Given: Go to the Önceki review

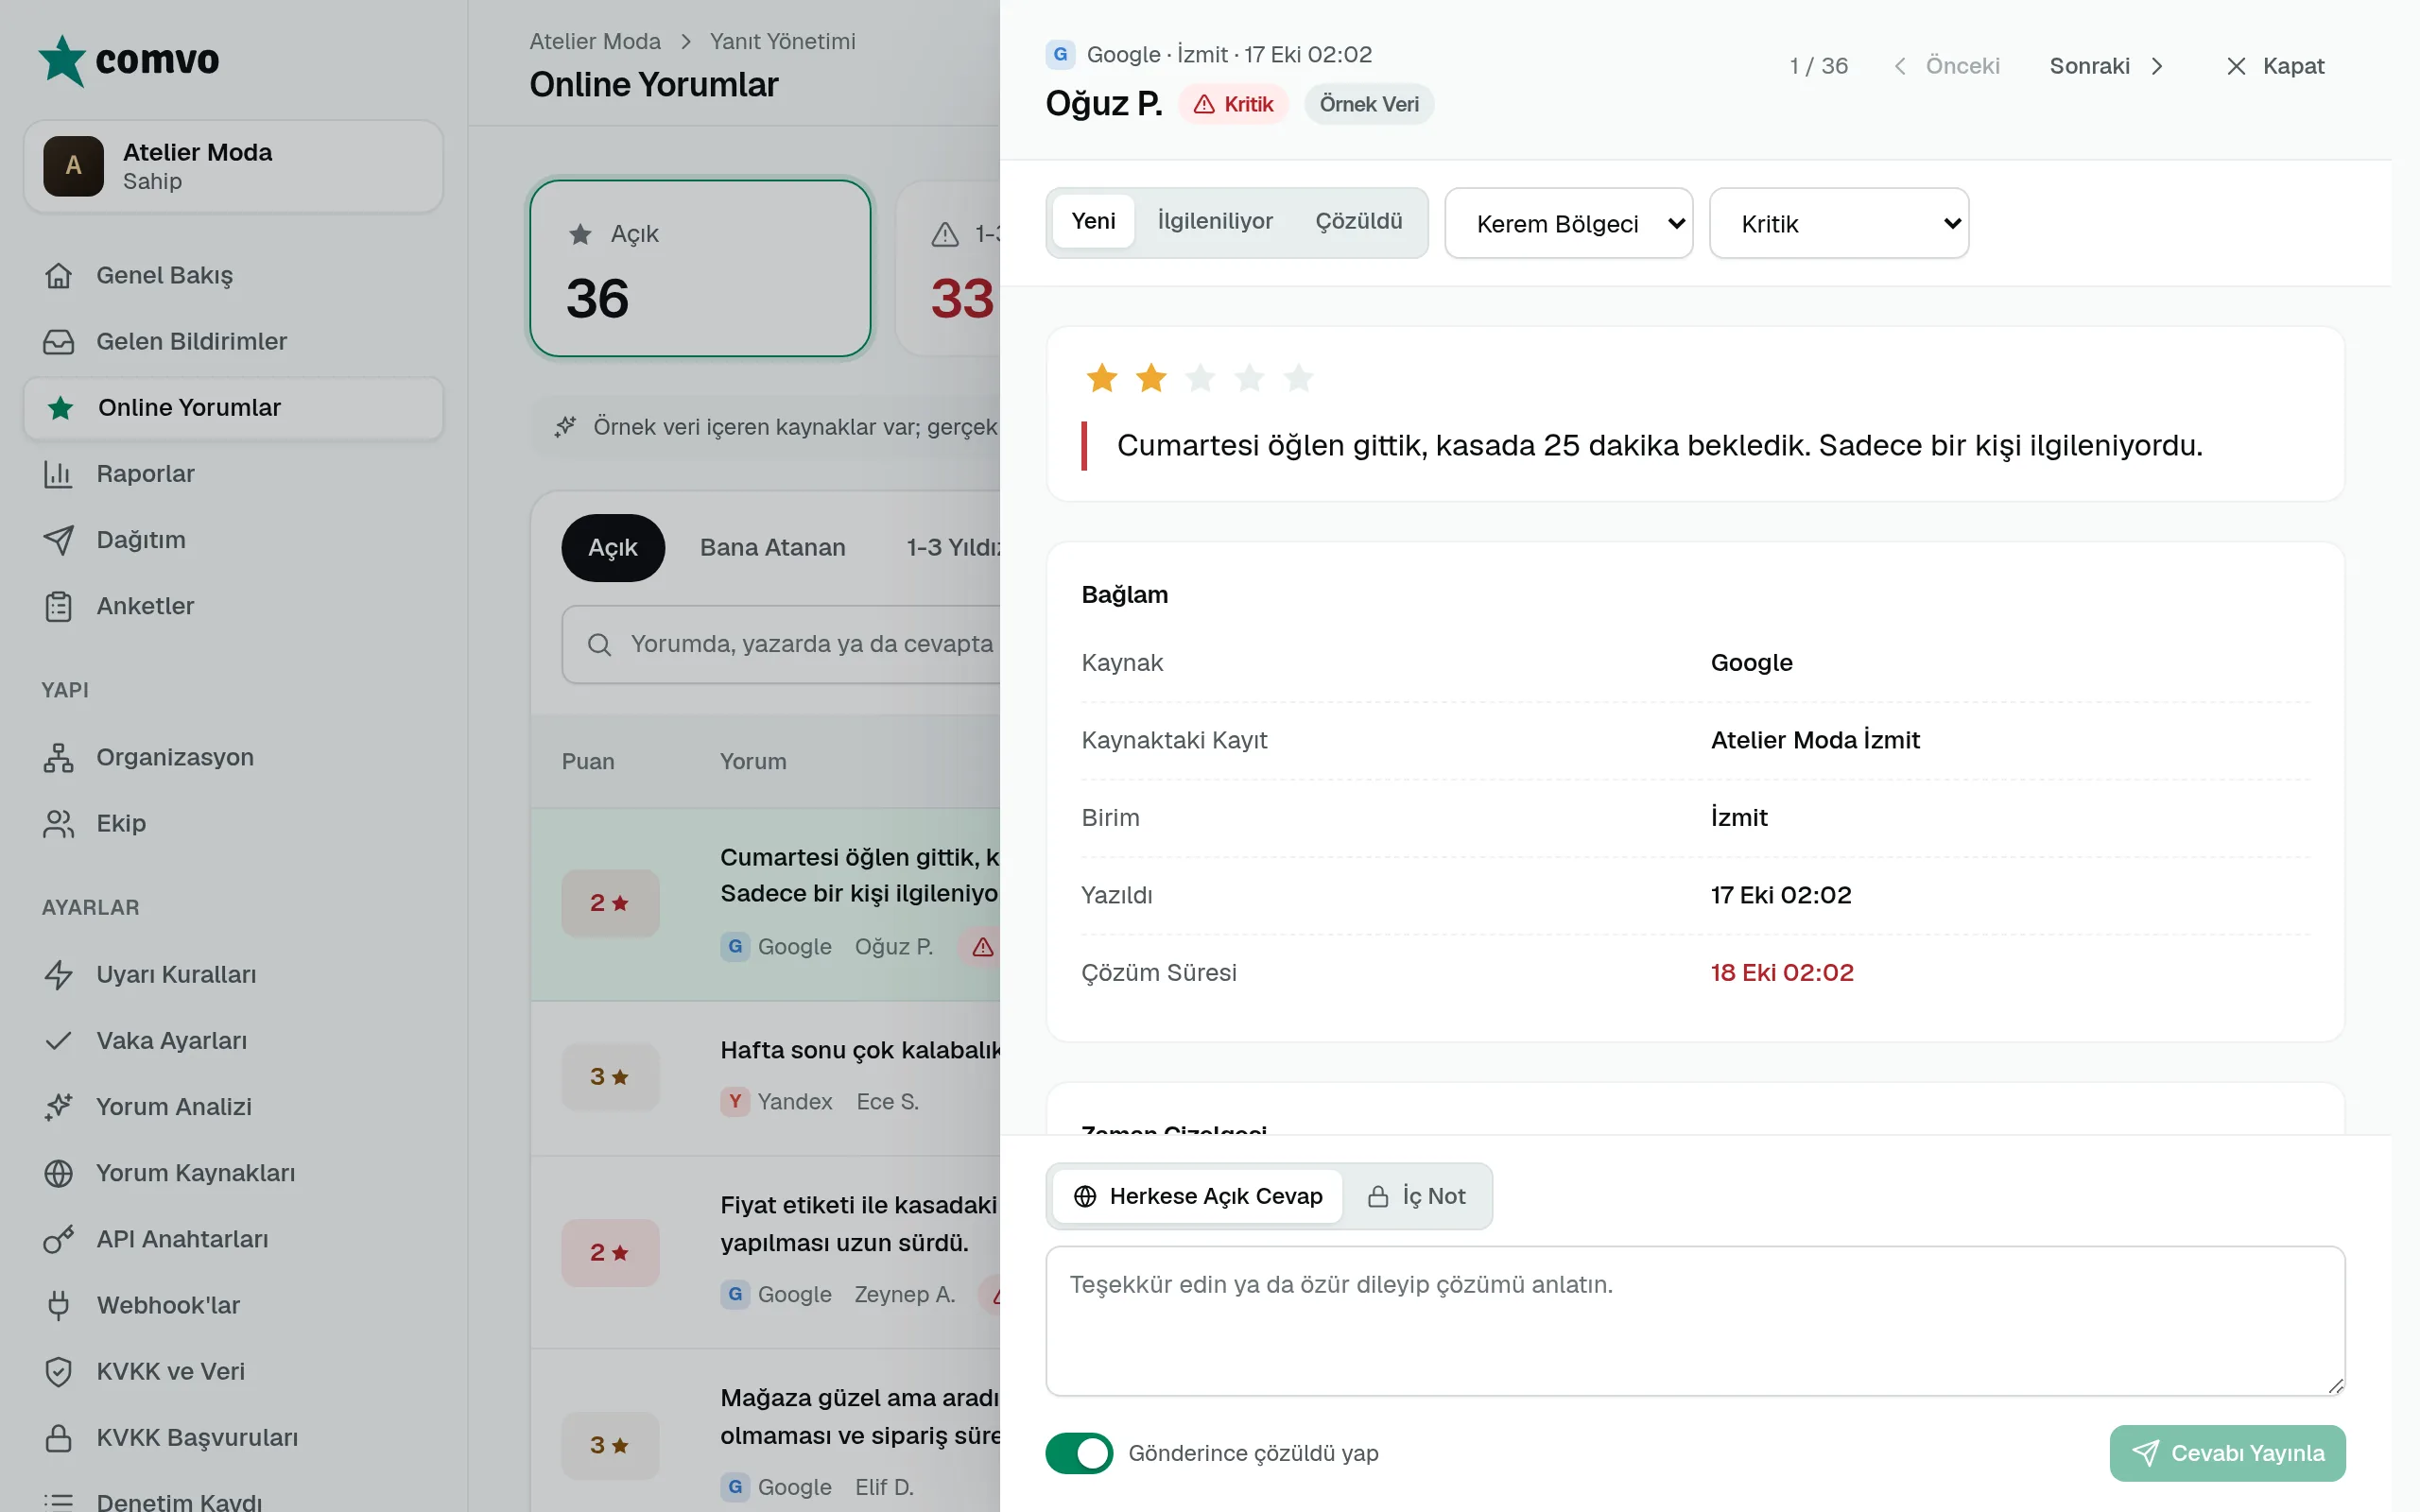Looking at the screenshot, I should 1946,66.
